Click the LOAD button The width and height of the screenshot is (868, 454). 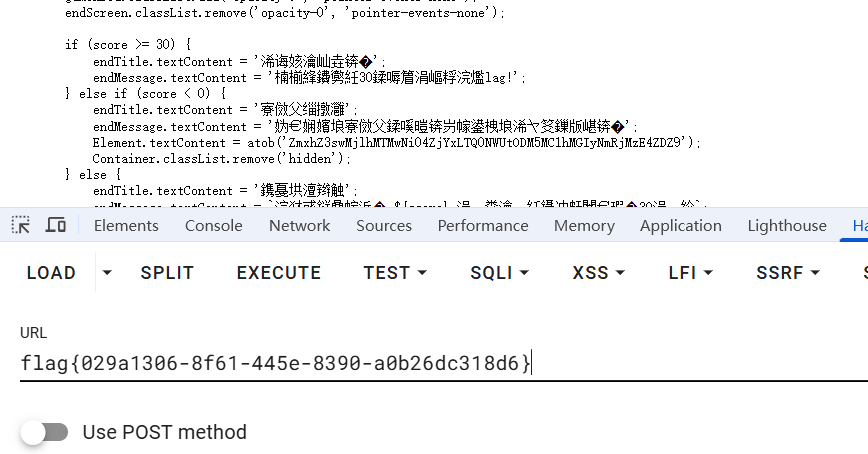click(x=51, y=273)
